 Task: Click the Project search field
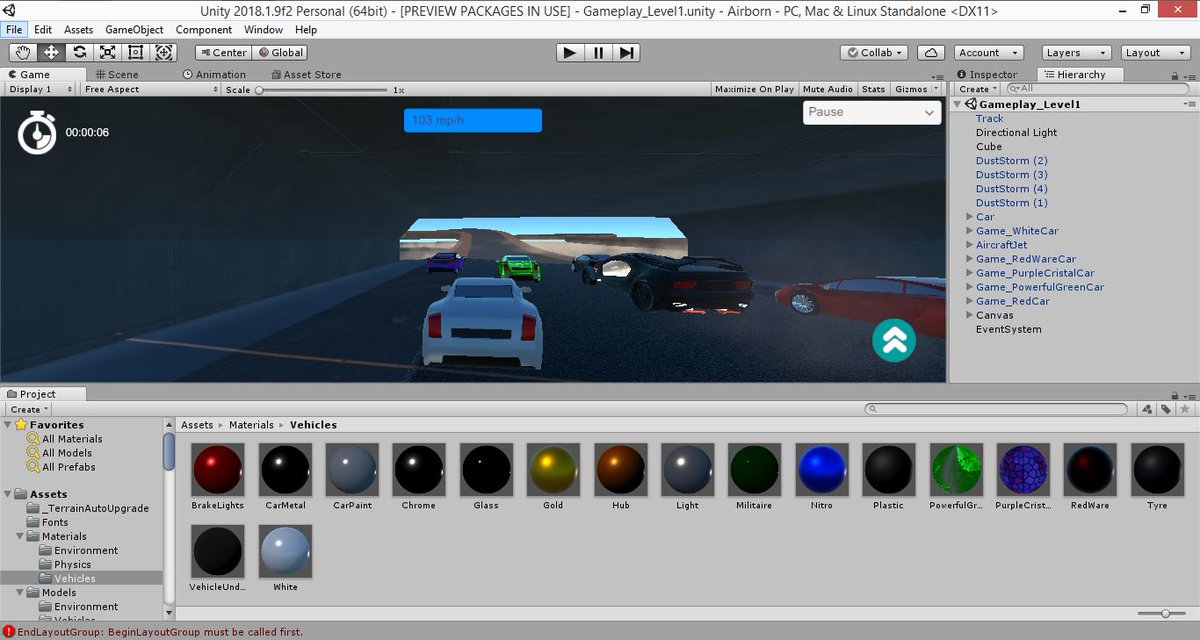click(997, 409)
